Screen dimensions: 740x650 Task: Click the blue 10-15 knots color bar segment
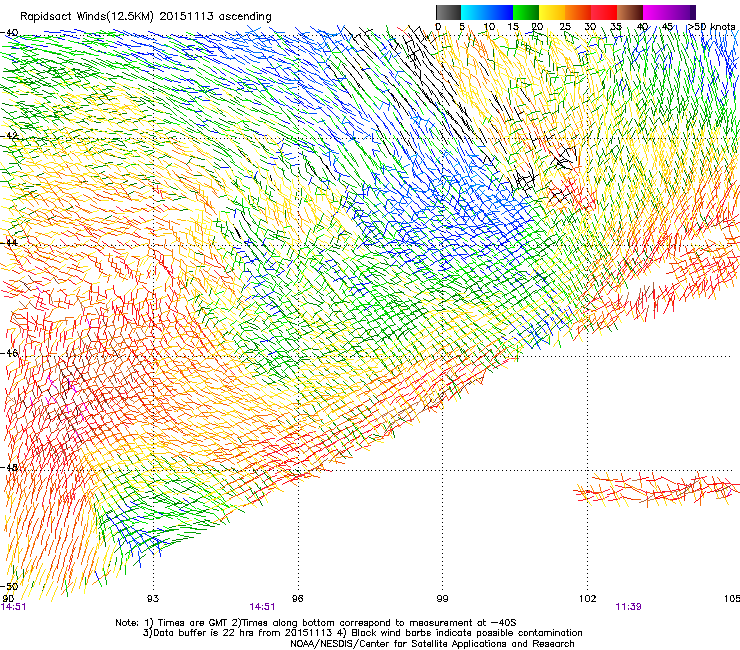[x=500, y=12]
